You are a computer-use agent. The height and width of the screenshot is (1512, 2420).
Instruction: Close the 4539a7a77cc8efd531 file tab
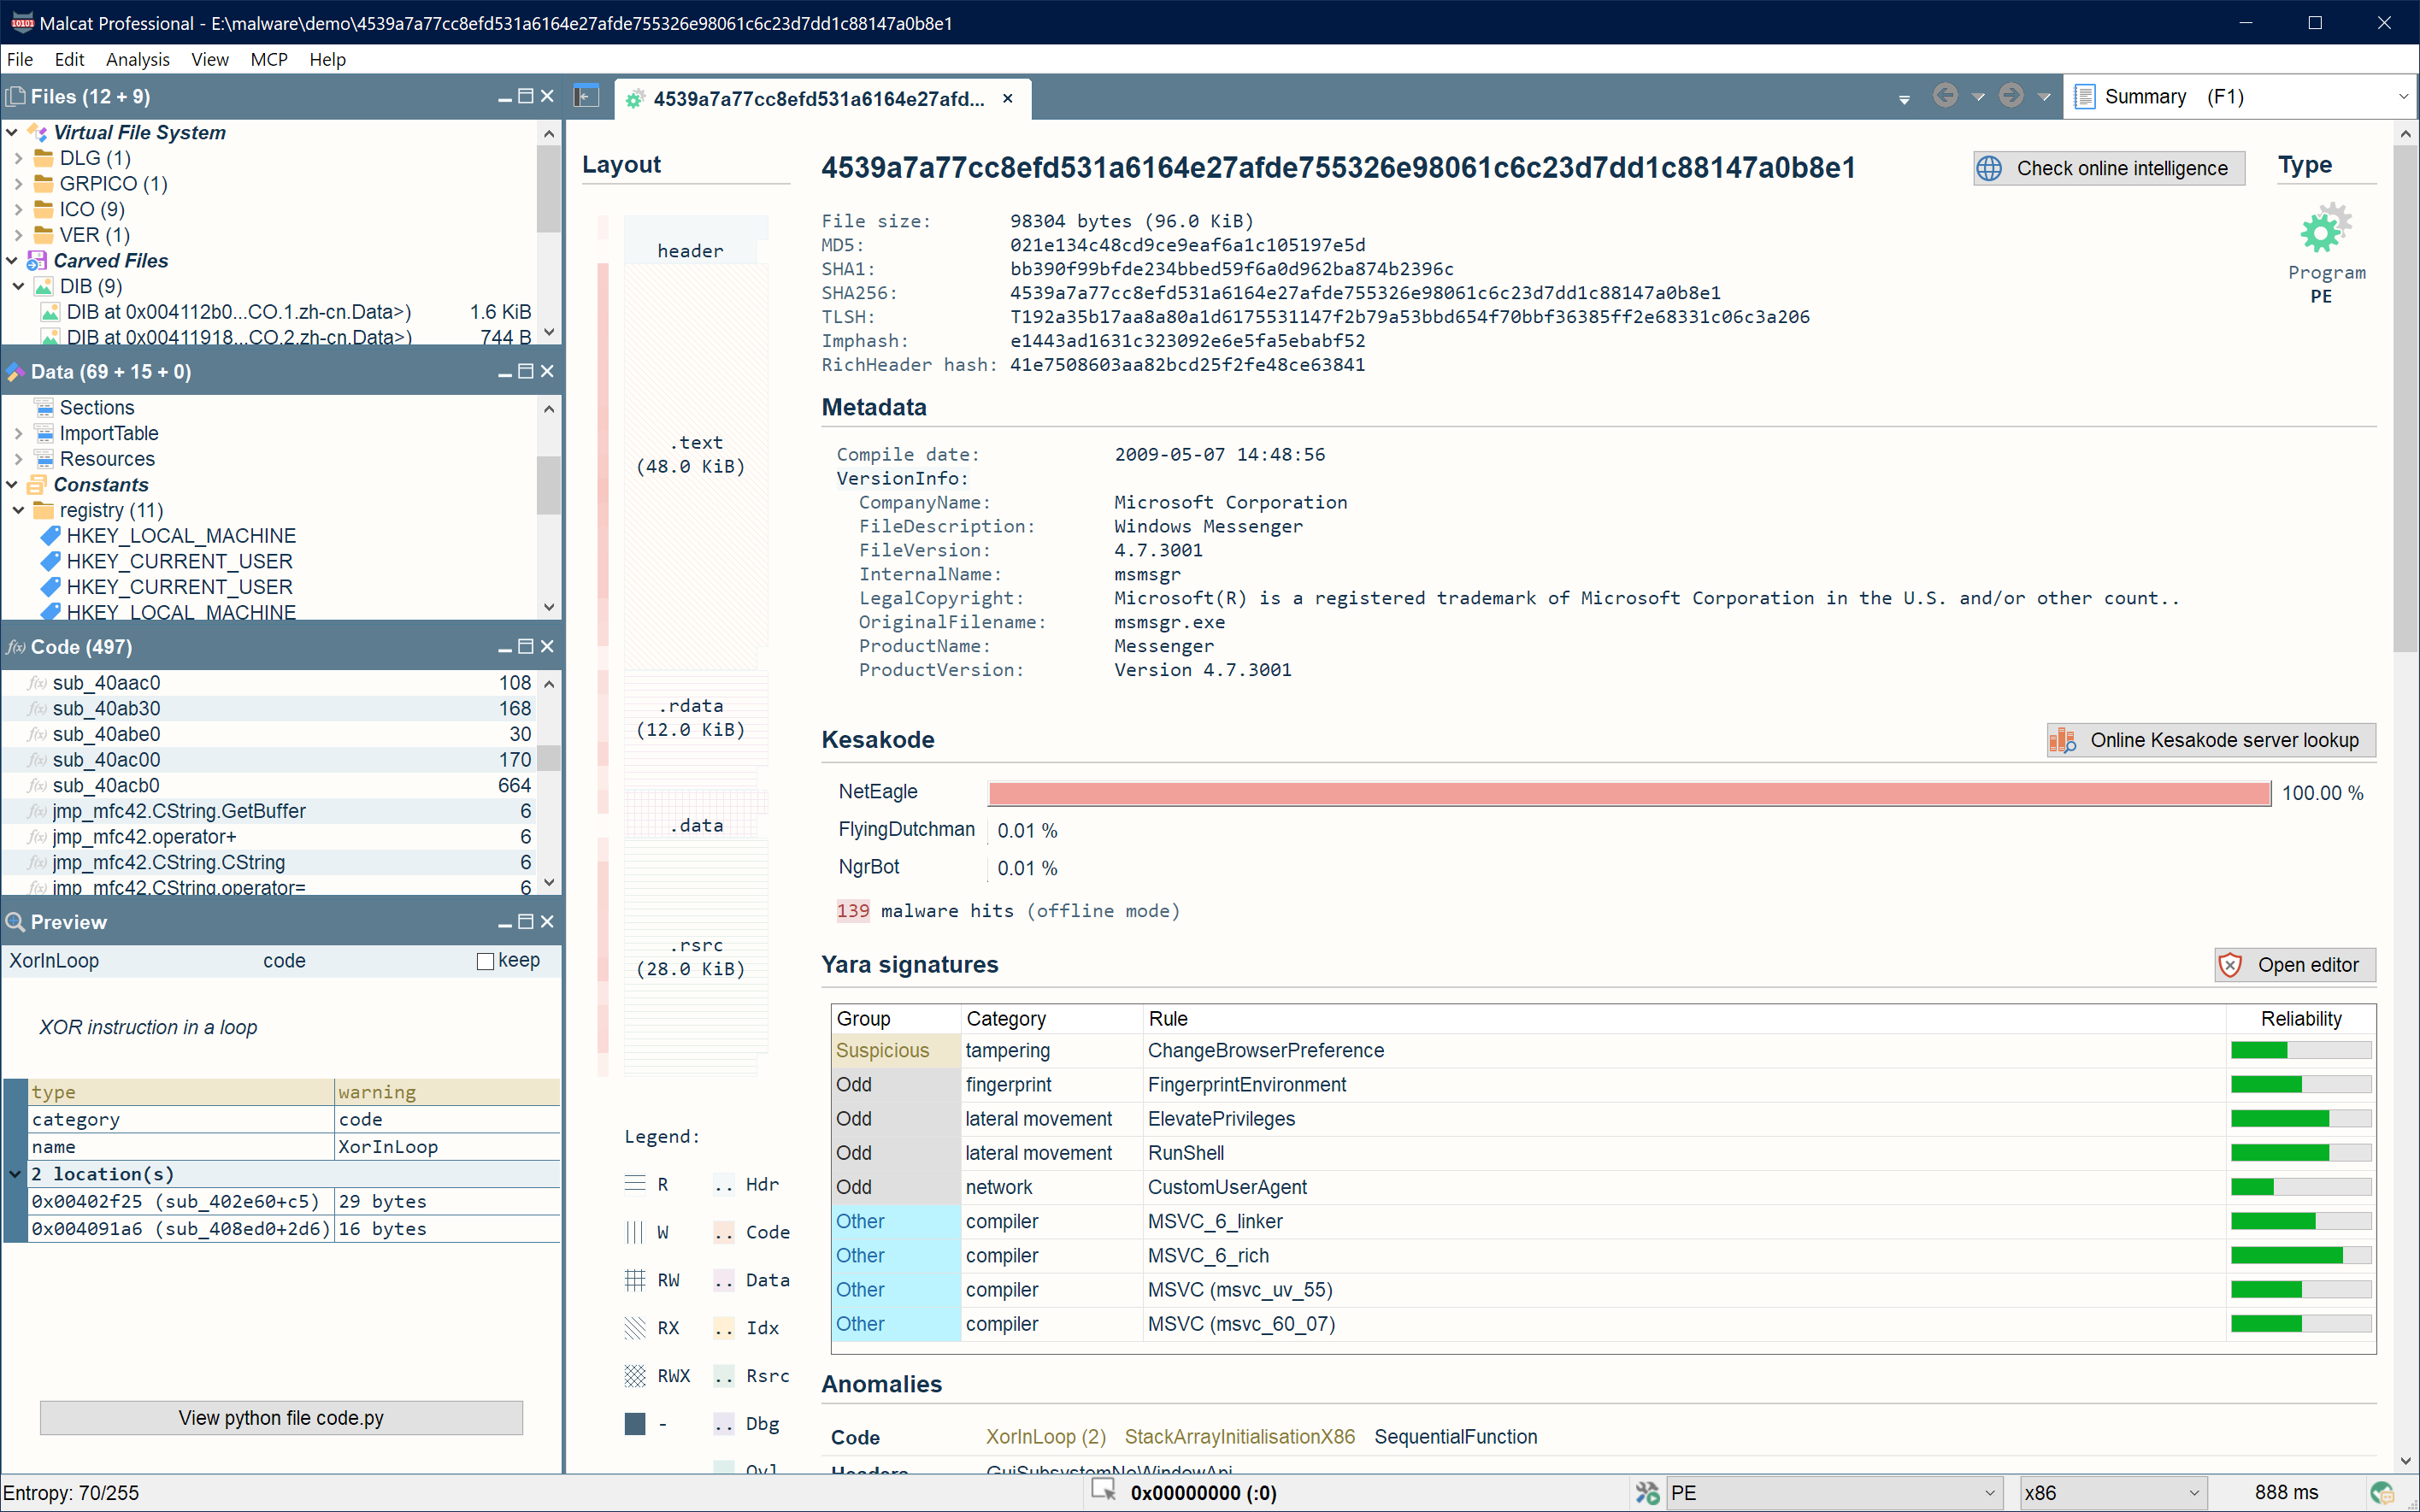pyautogui.click(x=1008, y=98)
